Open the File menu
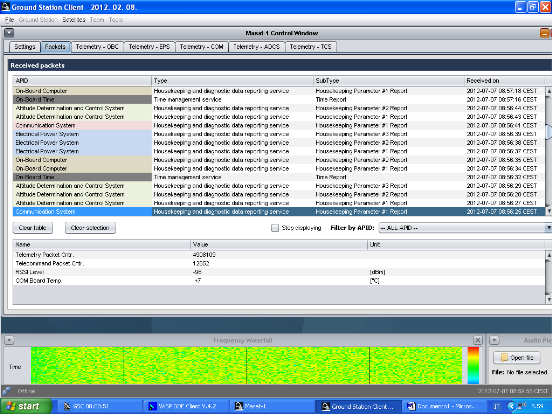Viewport: 552px width, 414px height. [9, 20]
